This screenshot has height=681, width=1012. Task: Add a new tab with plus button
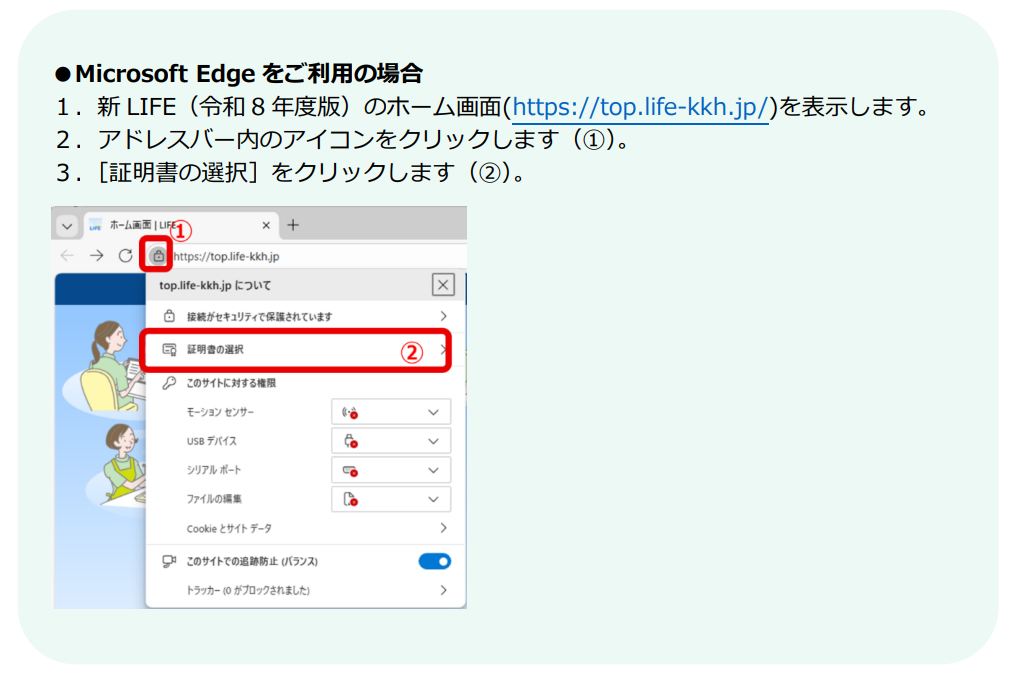coord(293,225)
